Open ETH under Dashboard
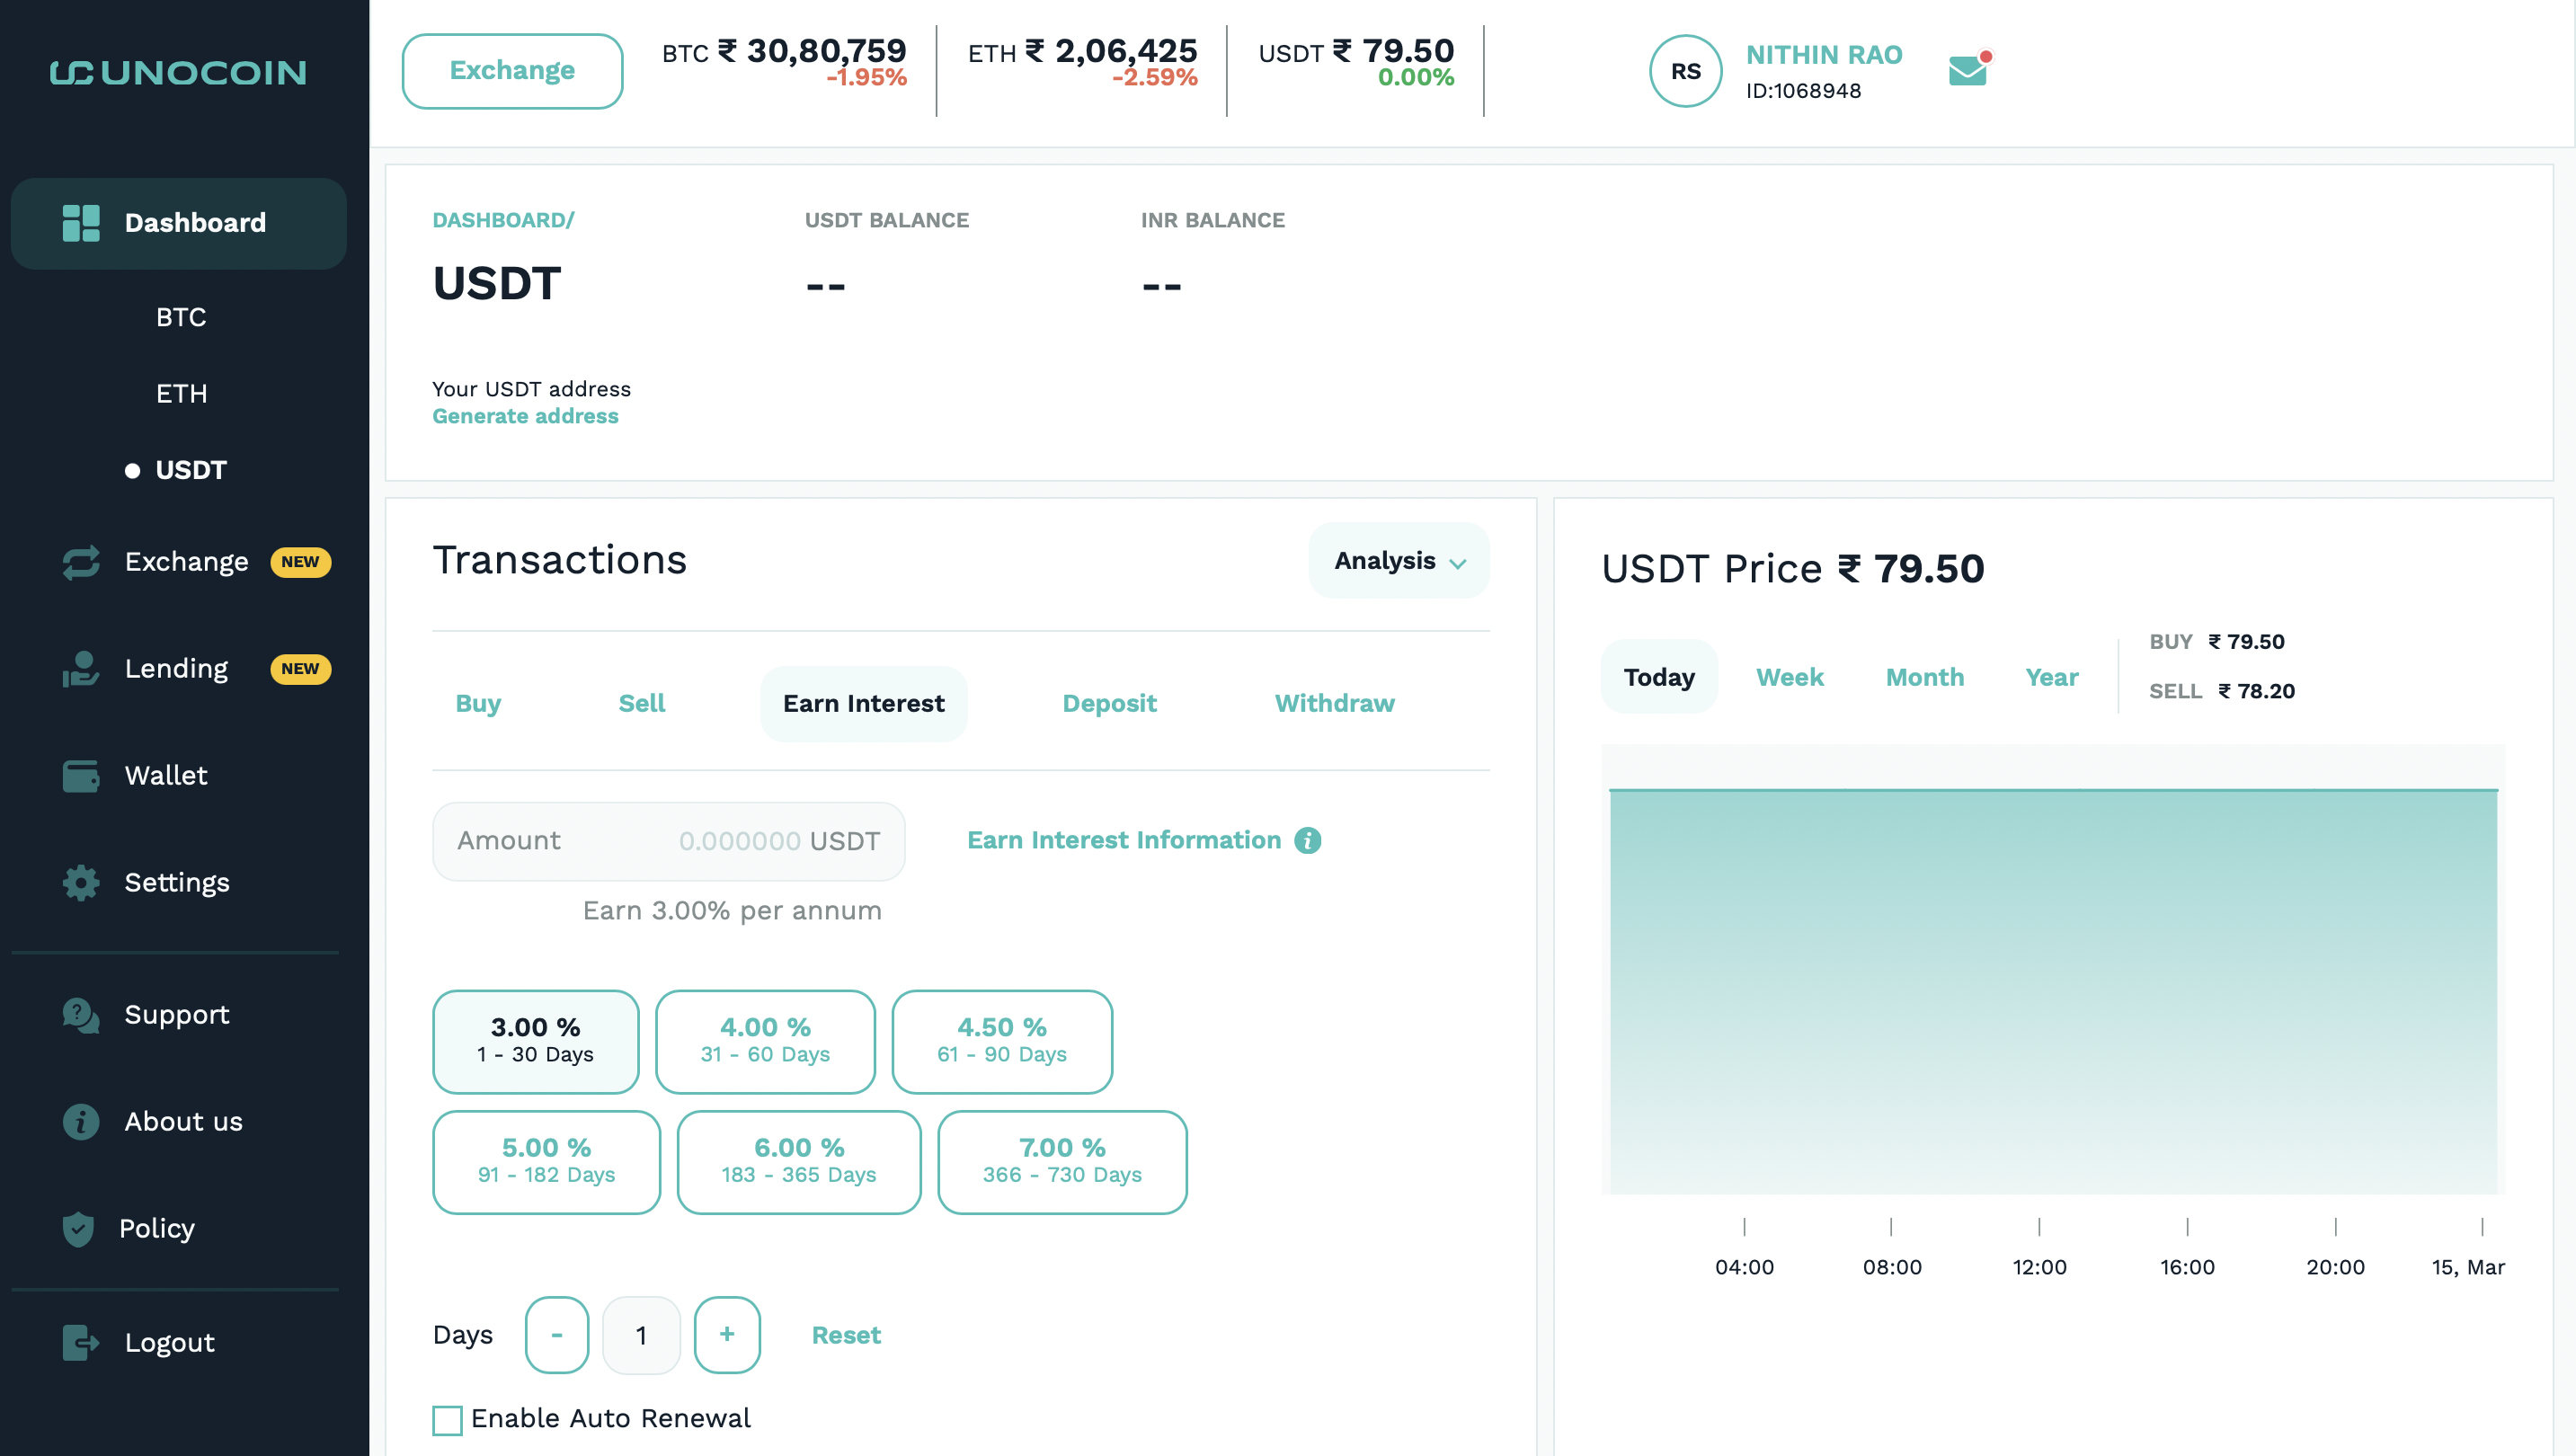Screen dimensions: 2576x1456 (x=182, y=394)
